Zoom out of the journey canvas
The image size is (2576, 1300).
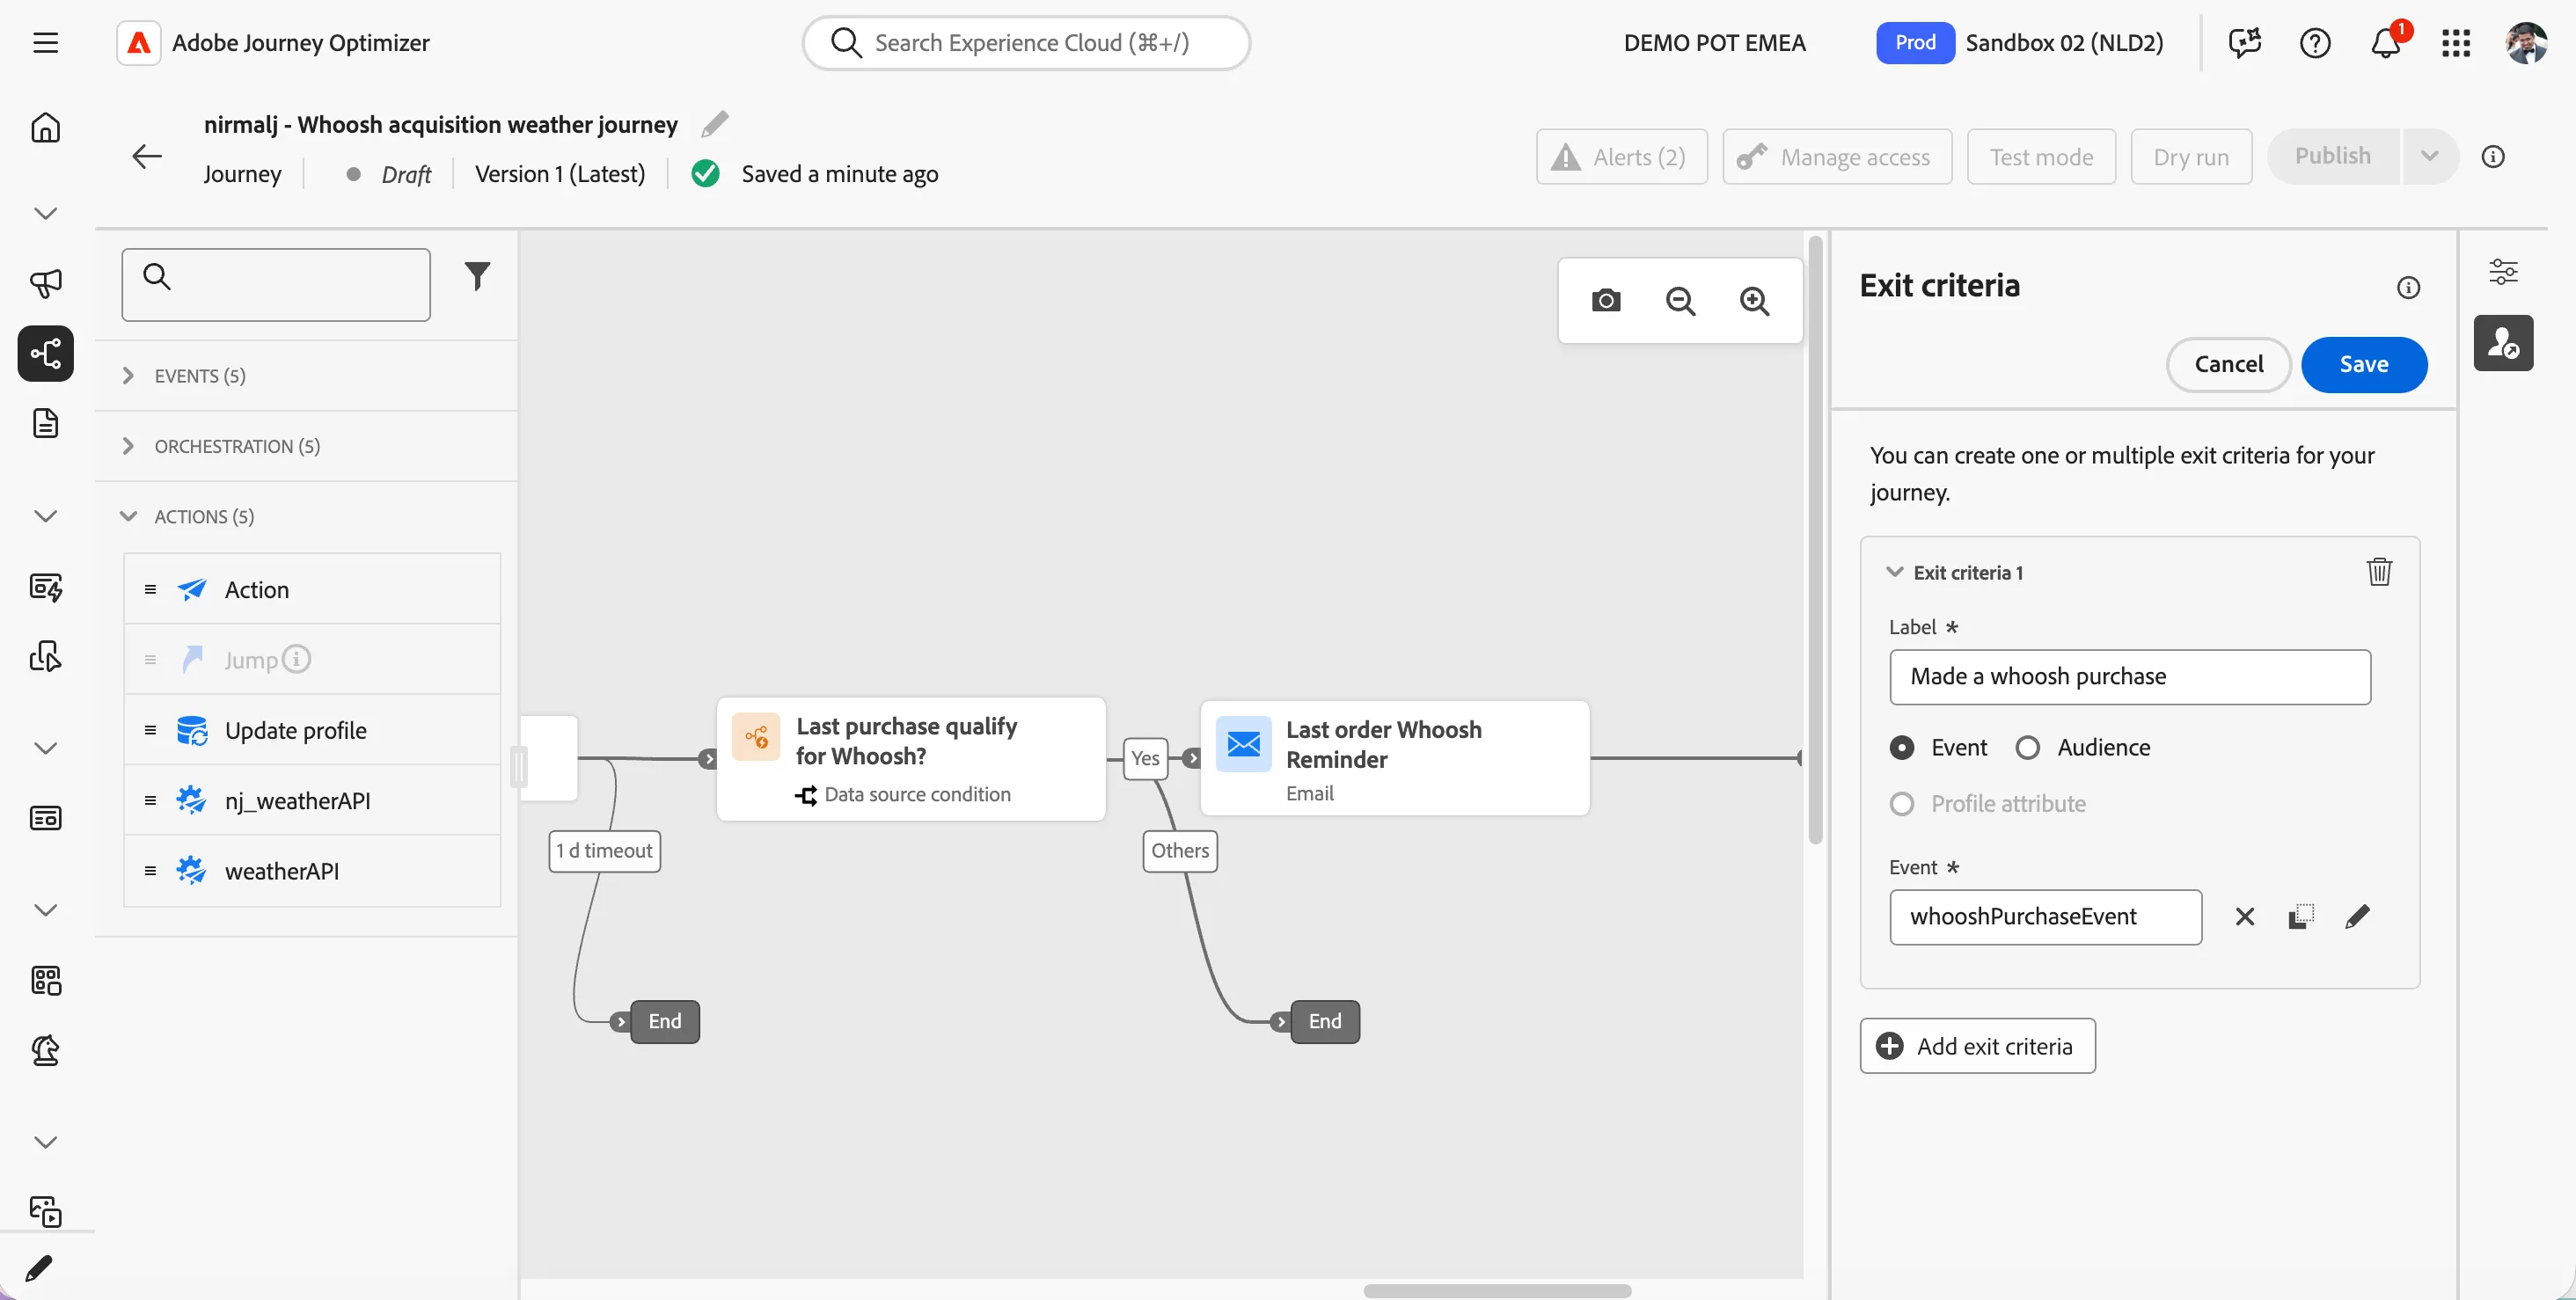pos(1680,301)
